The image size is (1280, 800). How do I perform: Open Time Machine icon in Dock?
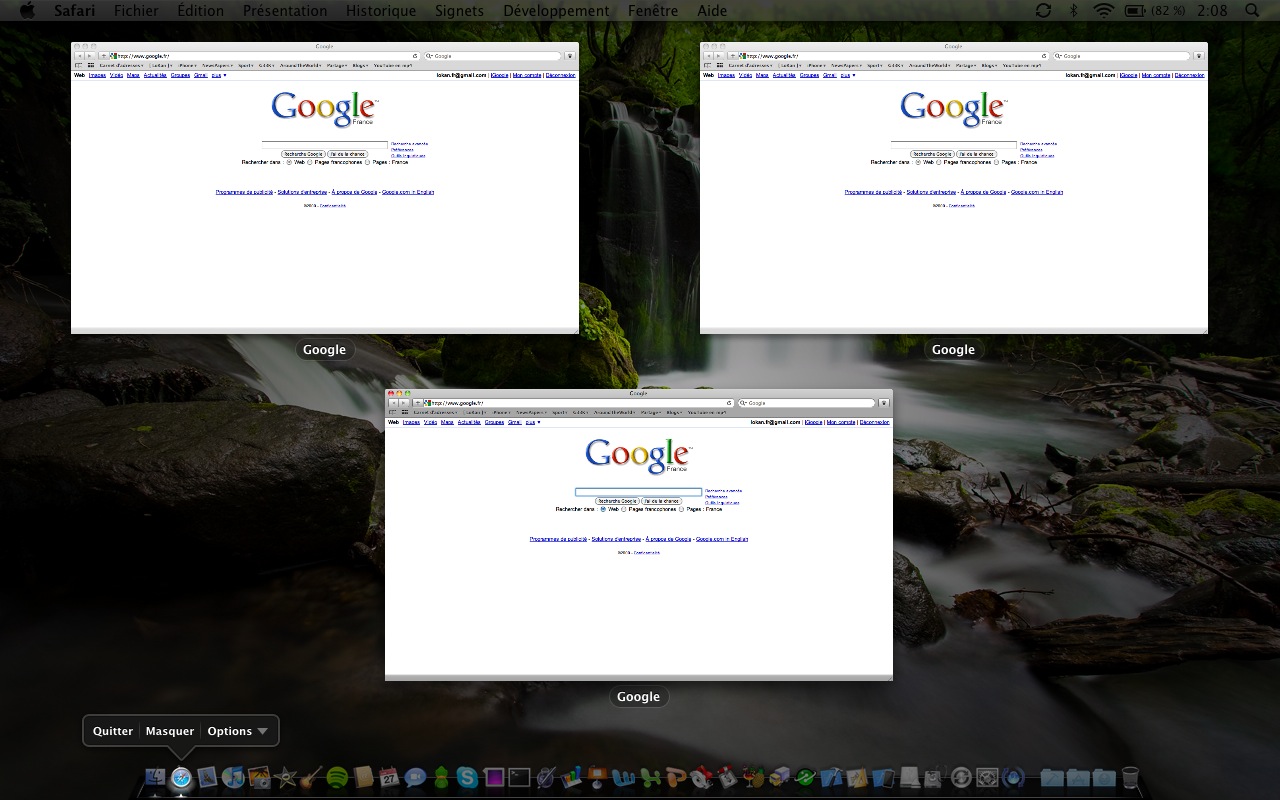tap(1013, 776)
